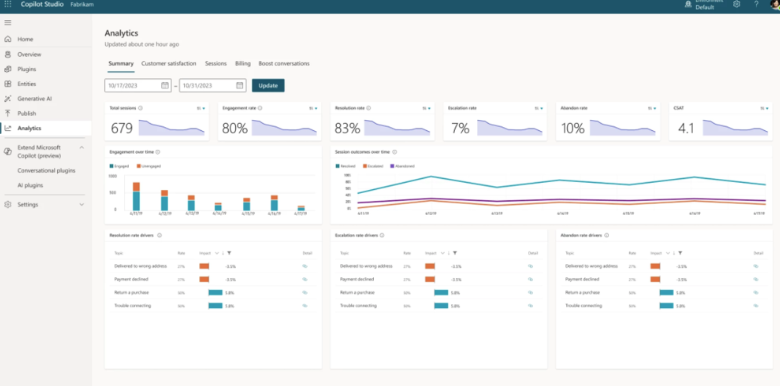The image size is (780, 386).
Task: Click info icon beside Session outcomes over time
Action: point(394,152)
